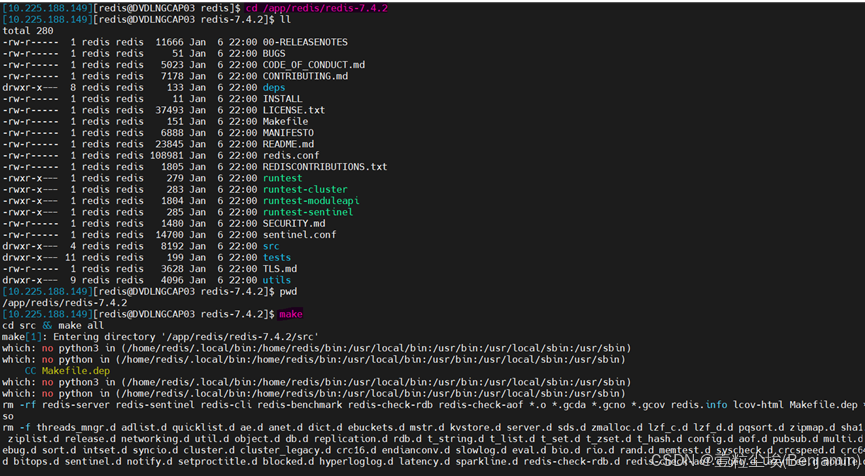Select runtest-moduleapi executable name

pos(311,200)
